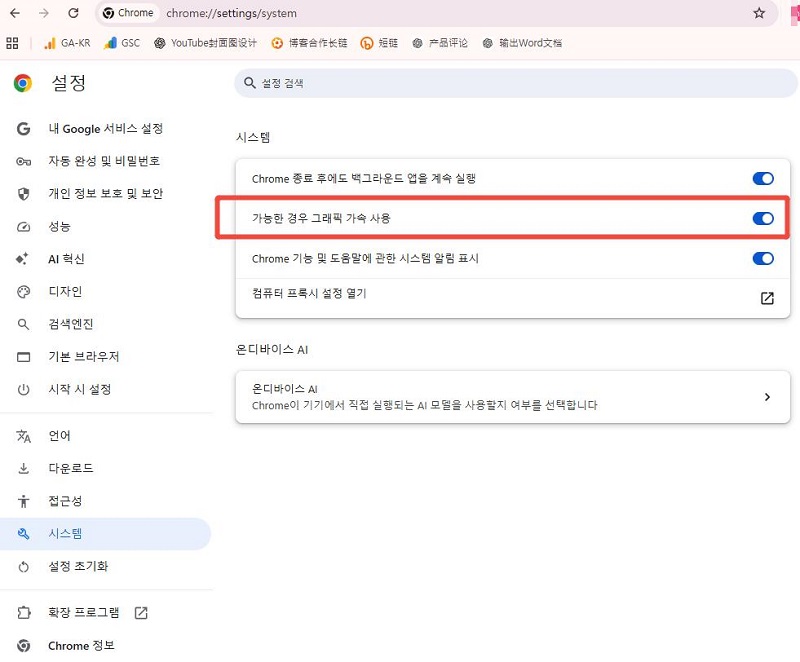This screenshot has width=800, height=662.
Task: Click the reset icon for 설정 초기화
Action: tap(23, 567)
